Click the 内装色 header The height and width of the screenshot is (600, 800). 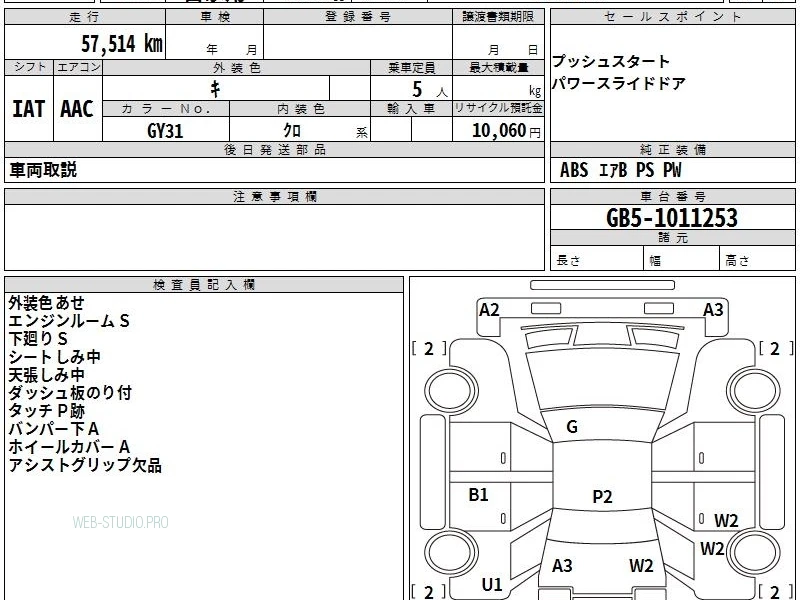click(x=301, y=109)
